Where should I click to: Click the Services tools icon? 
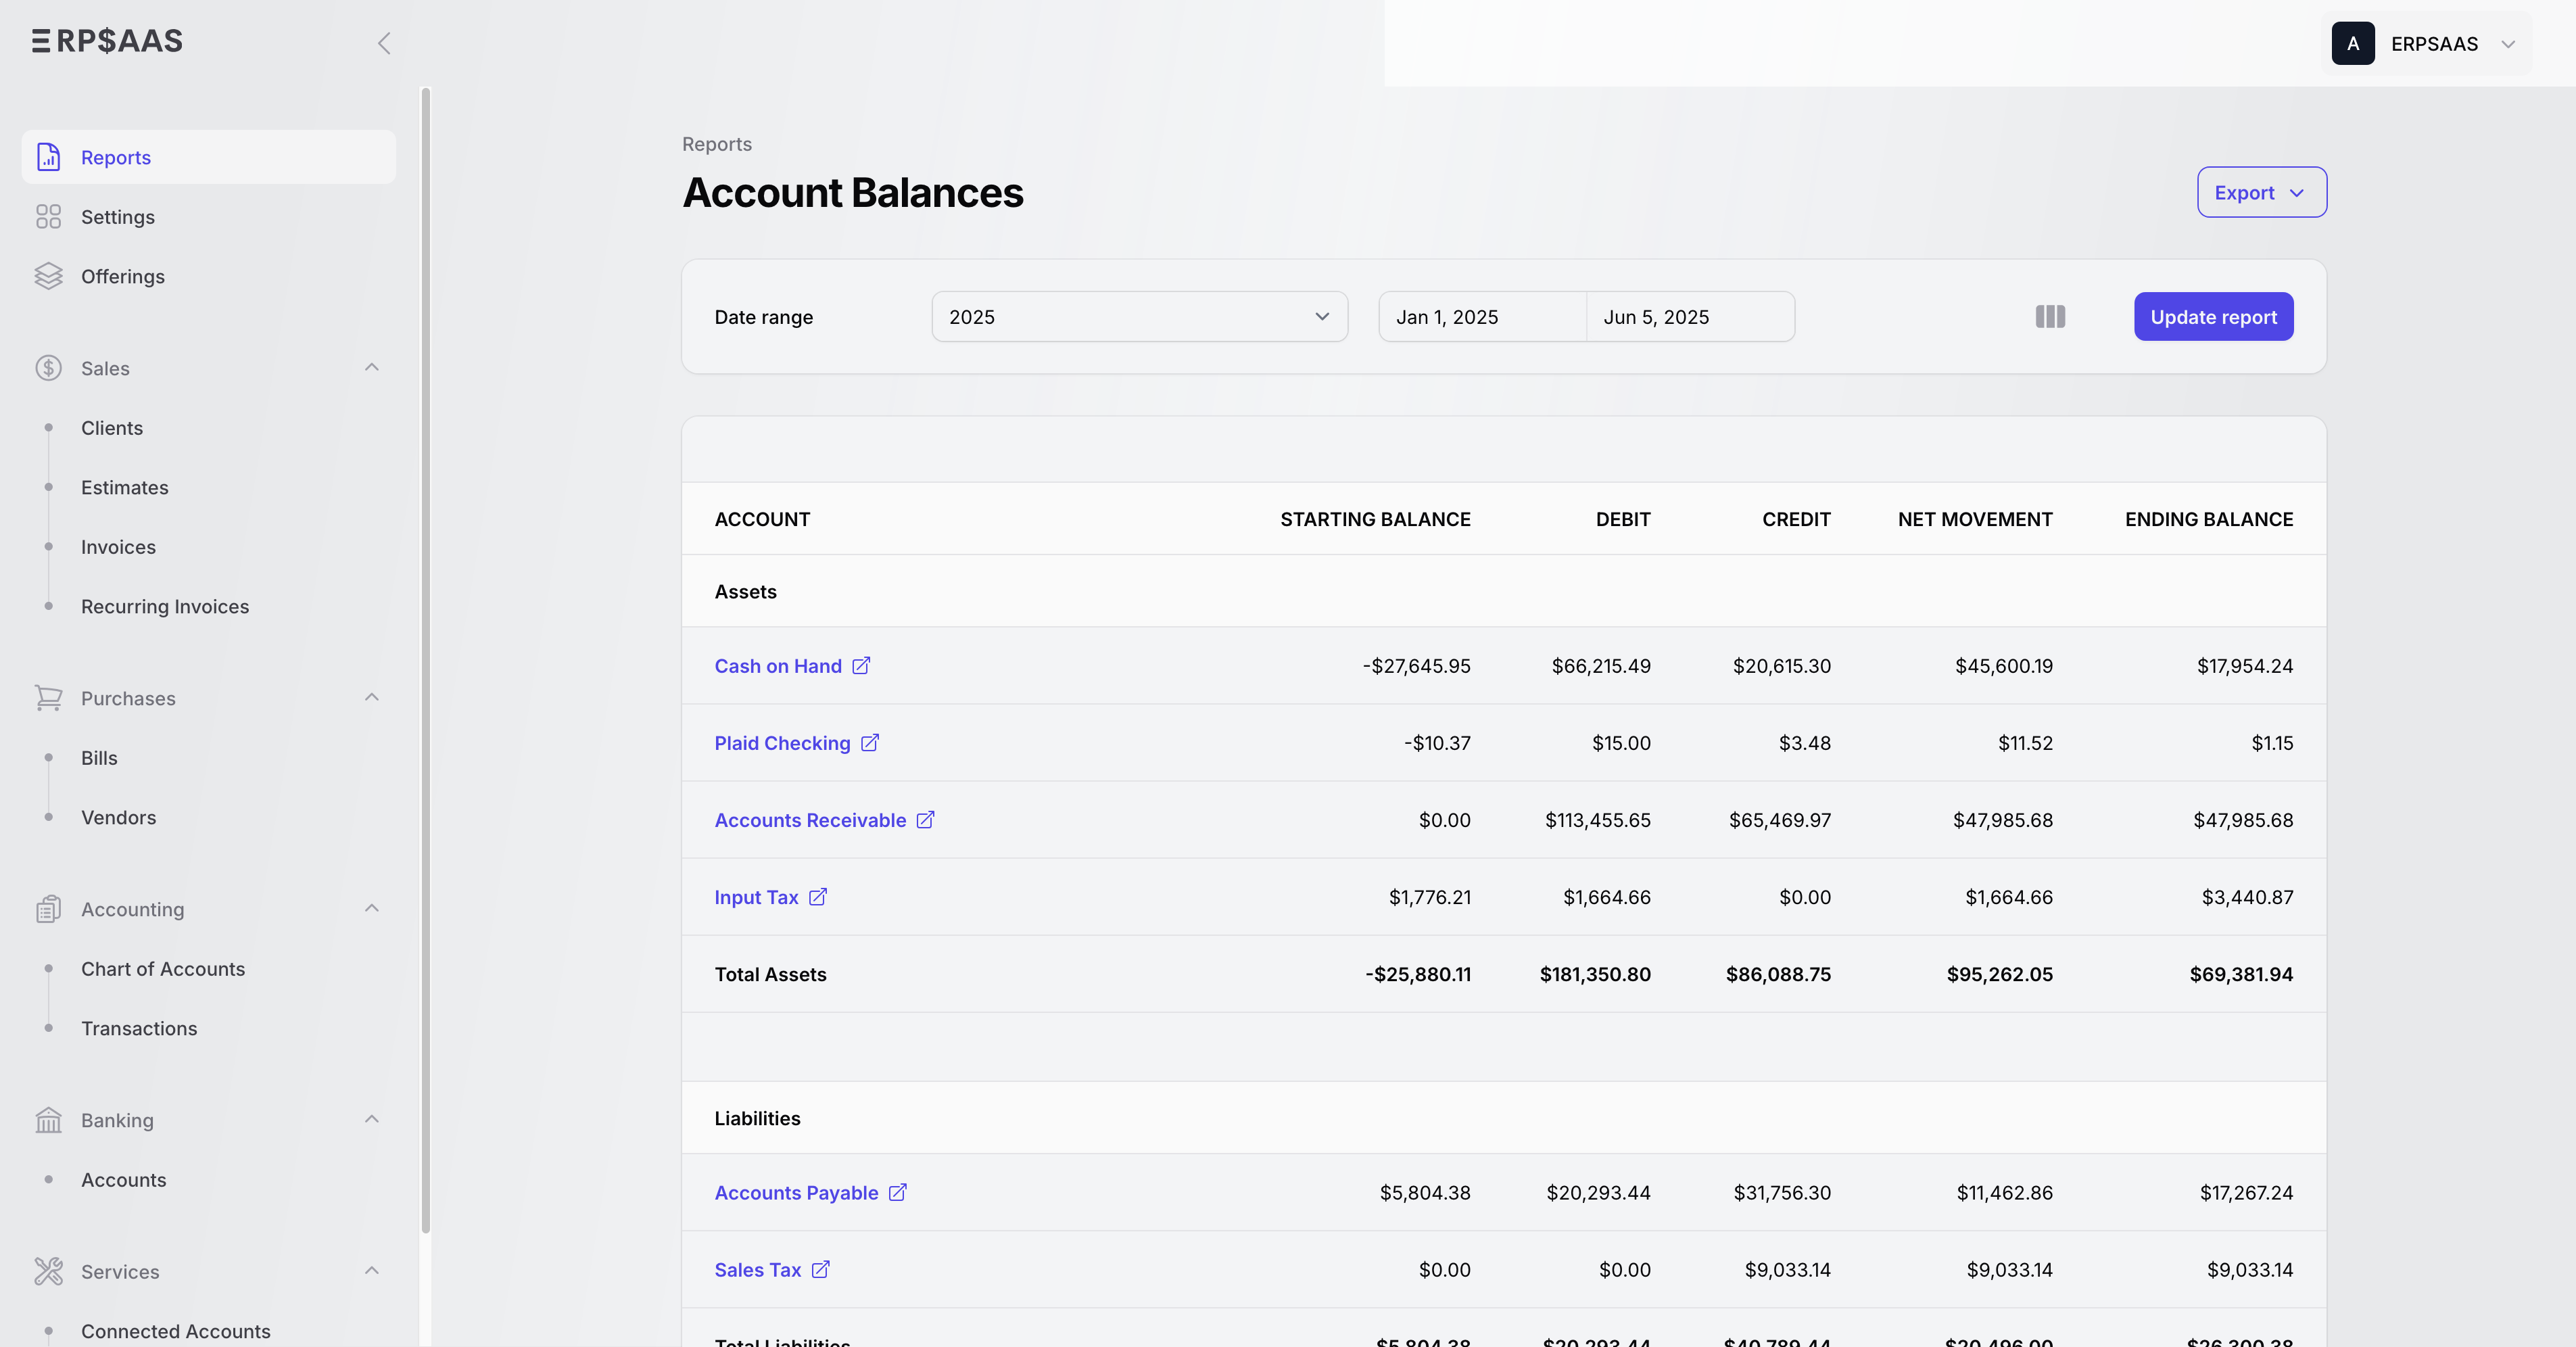click(x=48, y=1271)
